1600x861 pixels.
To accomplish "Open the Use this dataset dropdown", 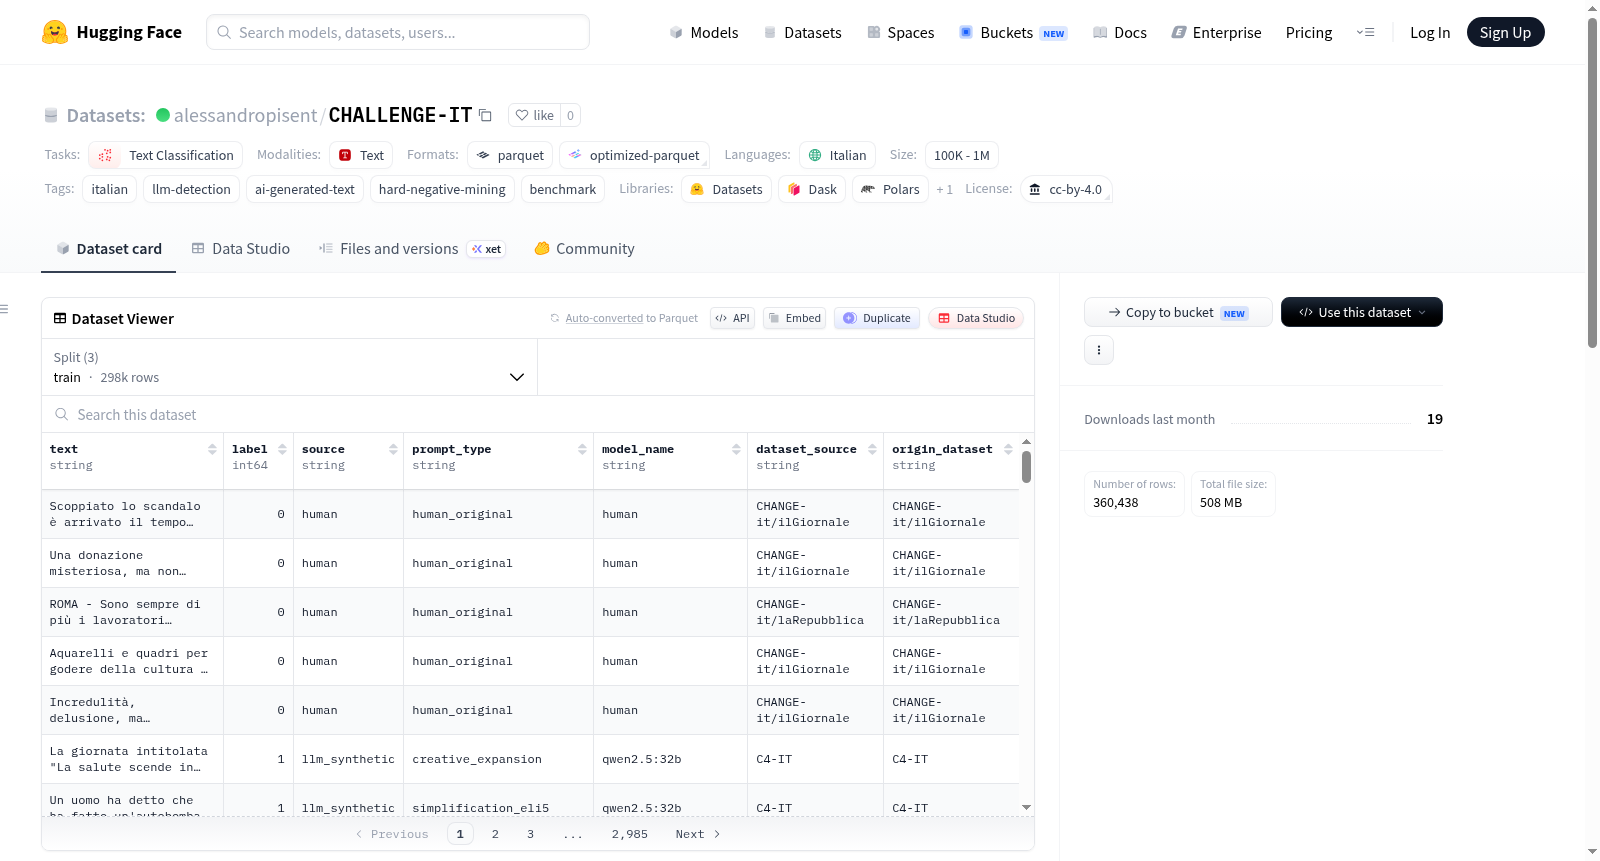I will (1362, 312).
